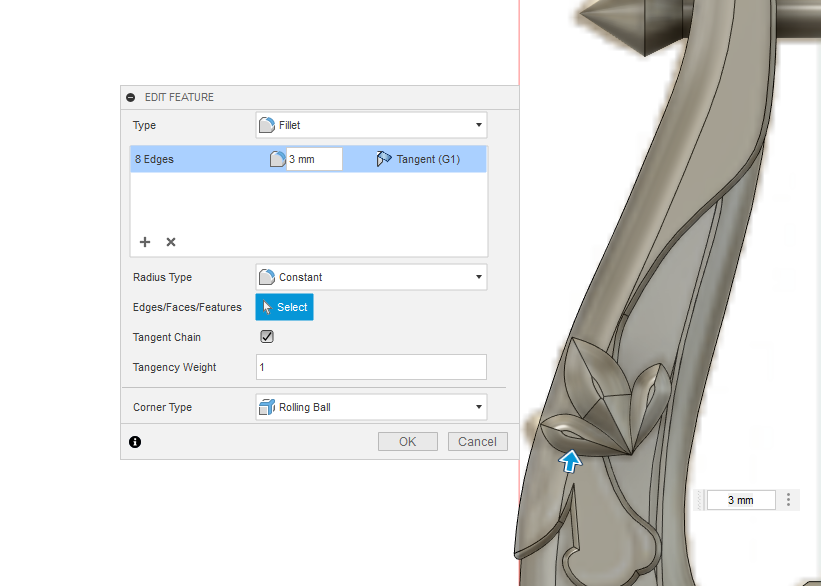Click the Constant radius type icon
821x586 pixels.
266,276
